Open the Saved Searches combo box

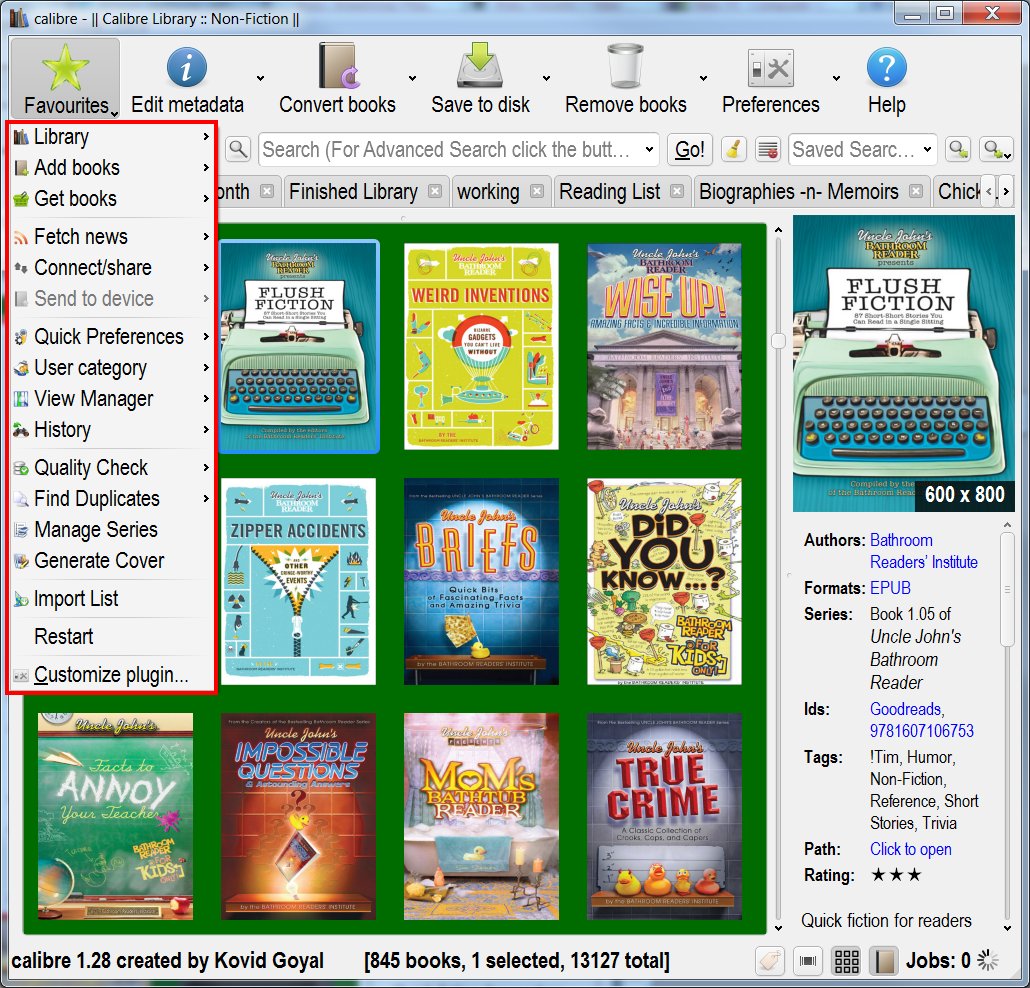coord(862,149)
